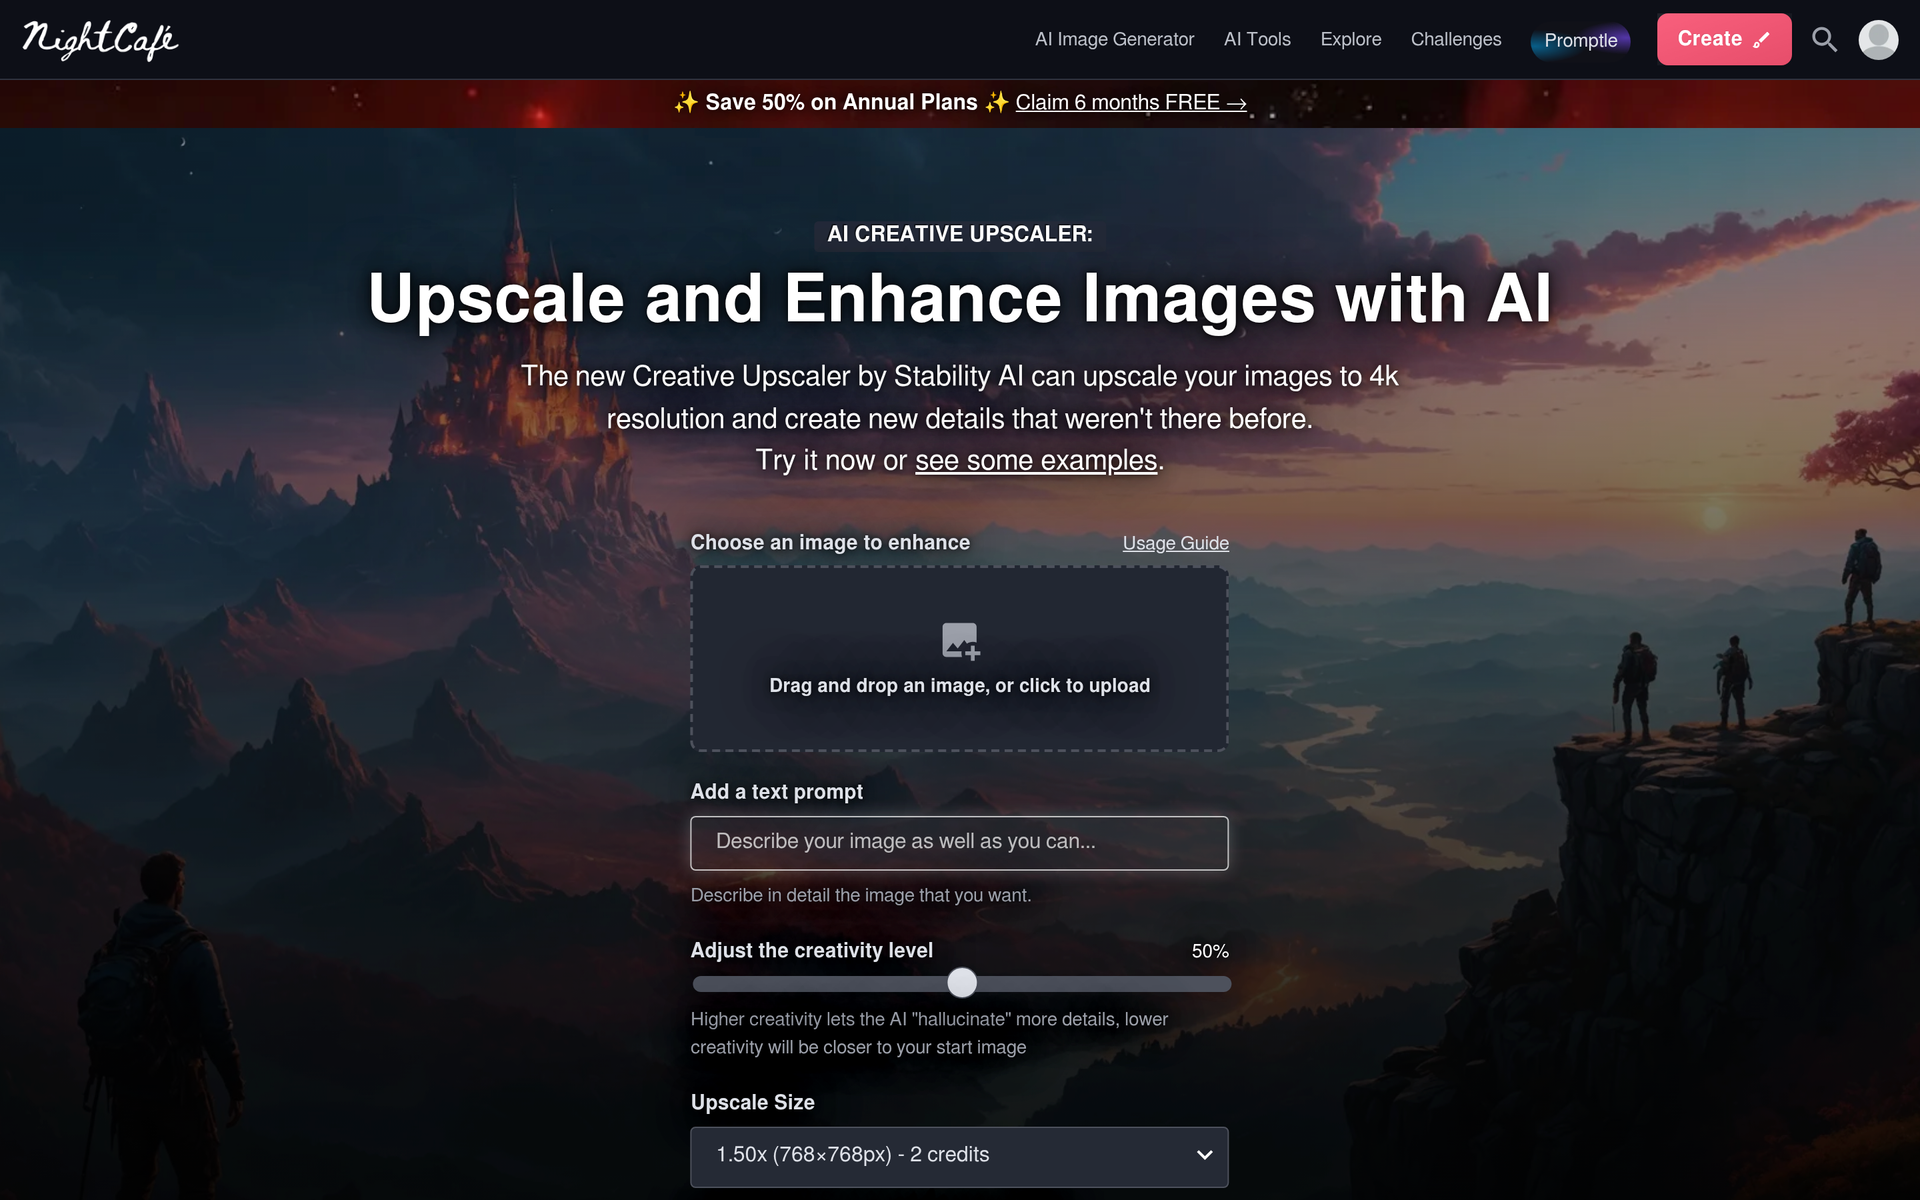The width and height of the screenshot is (1920, 1200).
Task: Click the Save 50% on Annual Plans text
Action: 841,102
